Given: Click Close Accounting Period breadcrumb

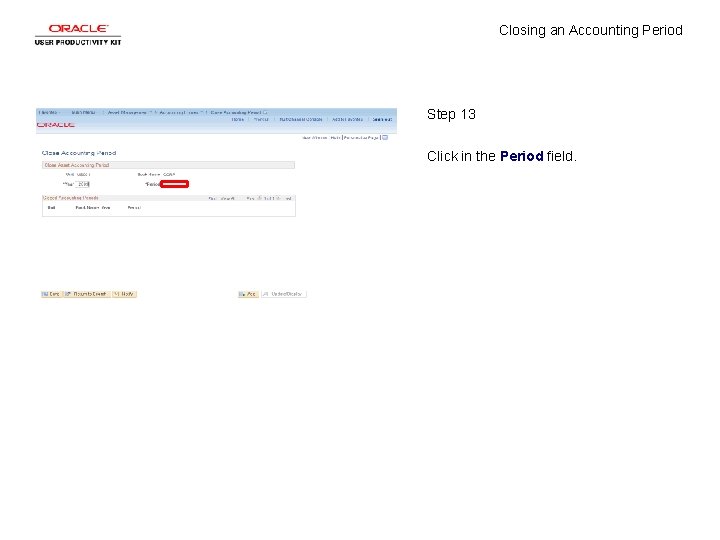Looking at the screenshot, I should click(237, 112).
